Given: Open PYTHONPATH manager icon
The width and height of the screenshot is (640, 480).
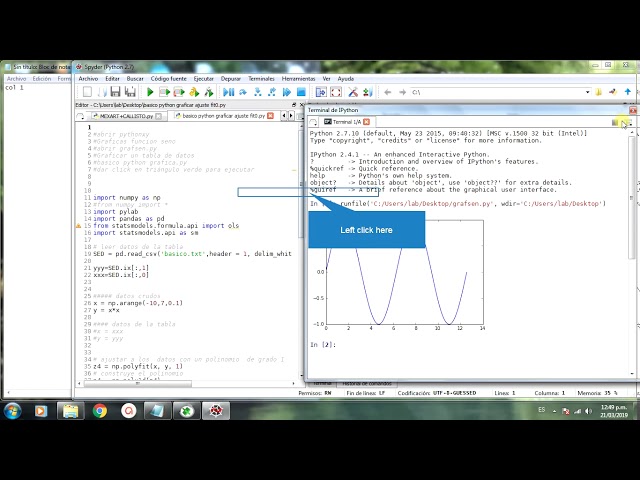Looking at the screenshot, I should (367, 92).
